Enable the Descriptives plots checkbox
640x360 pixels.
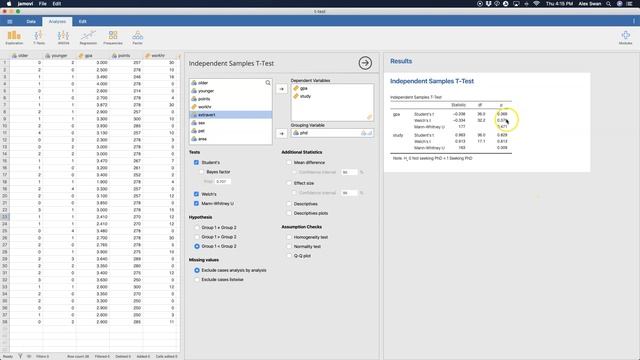(x=289, y=213)
